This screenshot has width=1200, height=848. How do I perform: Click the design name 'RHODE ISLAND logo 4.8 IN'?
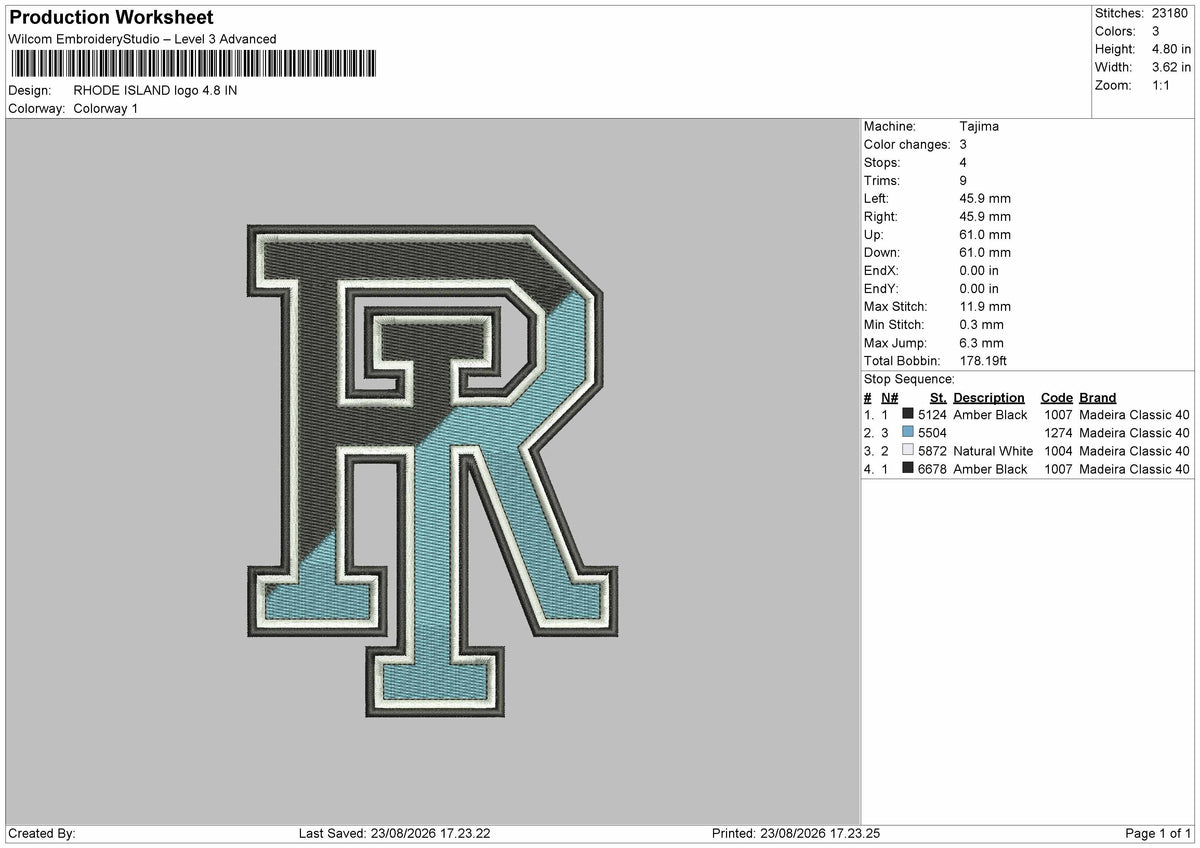(155, 90)
